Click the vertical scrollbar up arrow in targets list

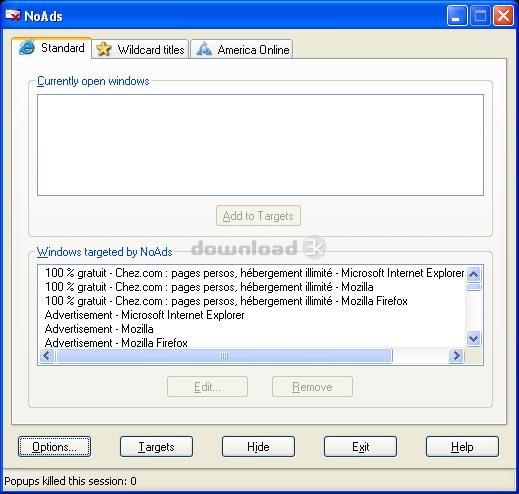click(473, 274)
